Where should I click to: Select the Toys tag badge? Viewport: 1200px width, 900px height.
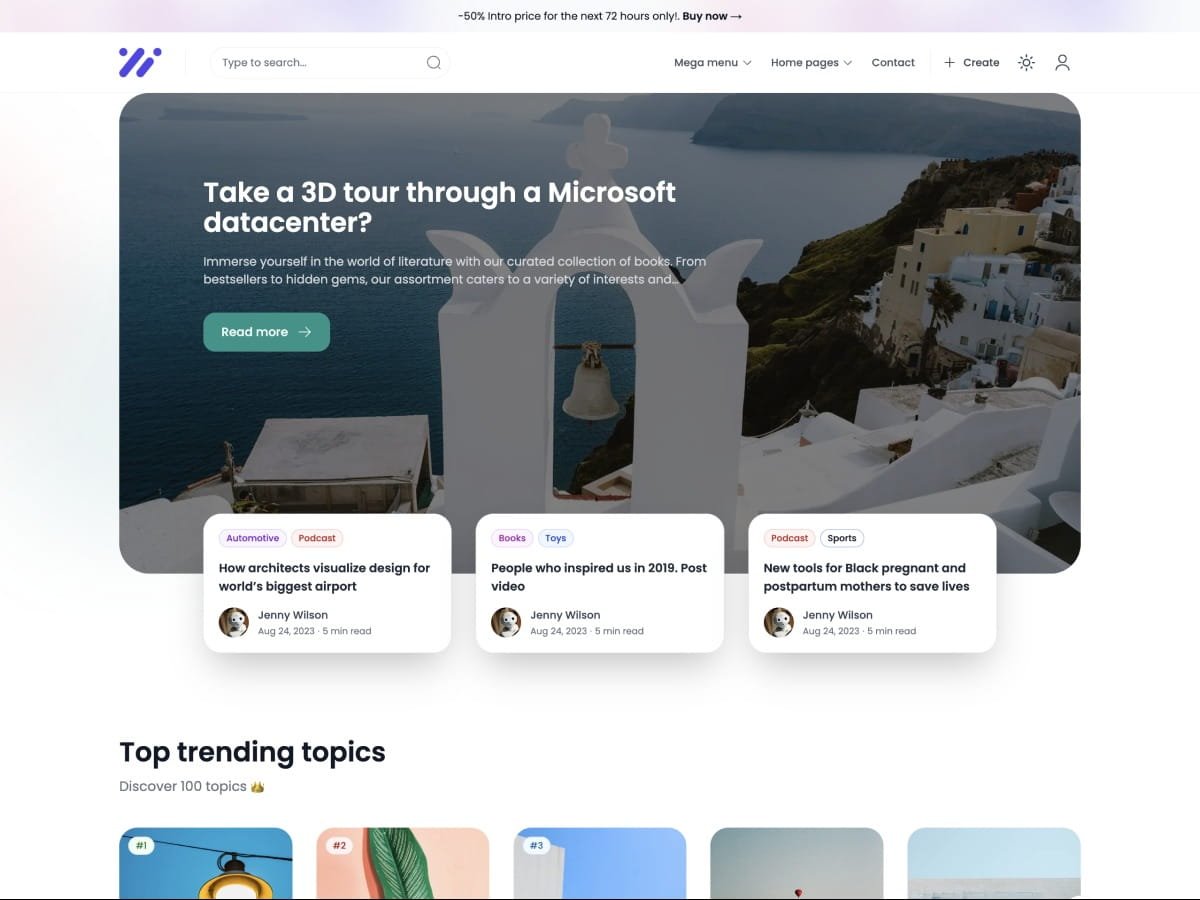(x=556, y=538)
